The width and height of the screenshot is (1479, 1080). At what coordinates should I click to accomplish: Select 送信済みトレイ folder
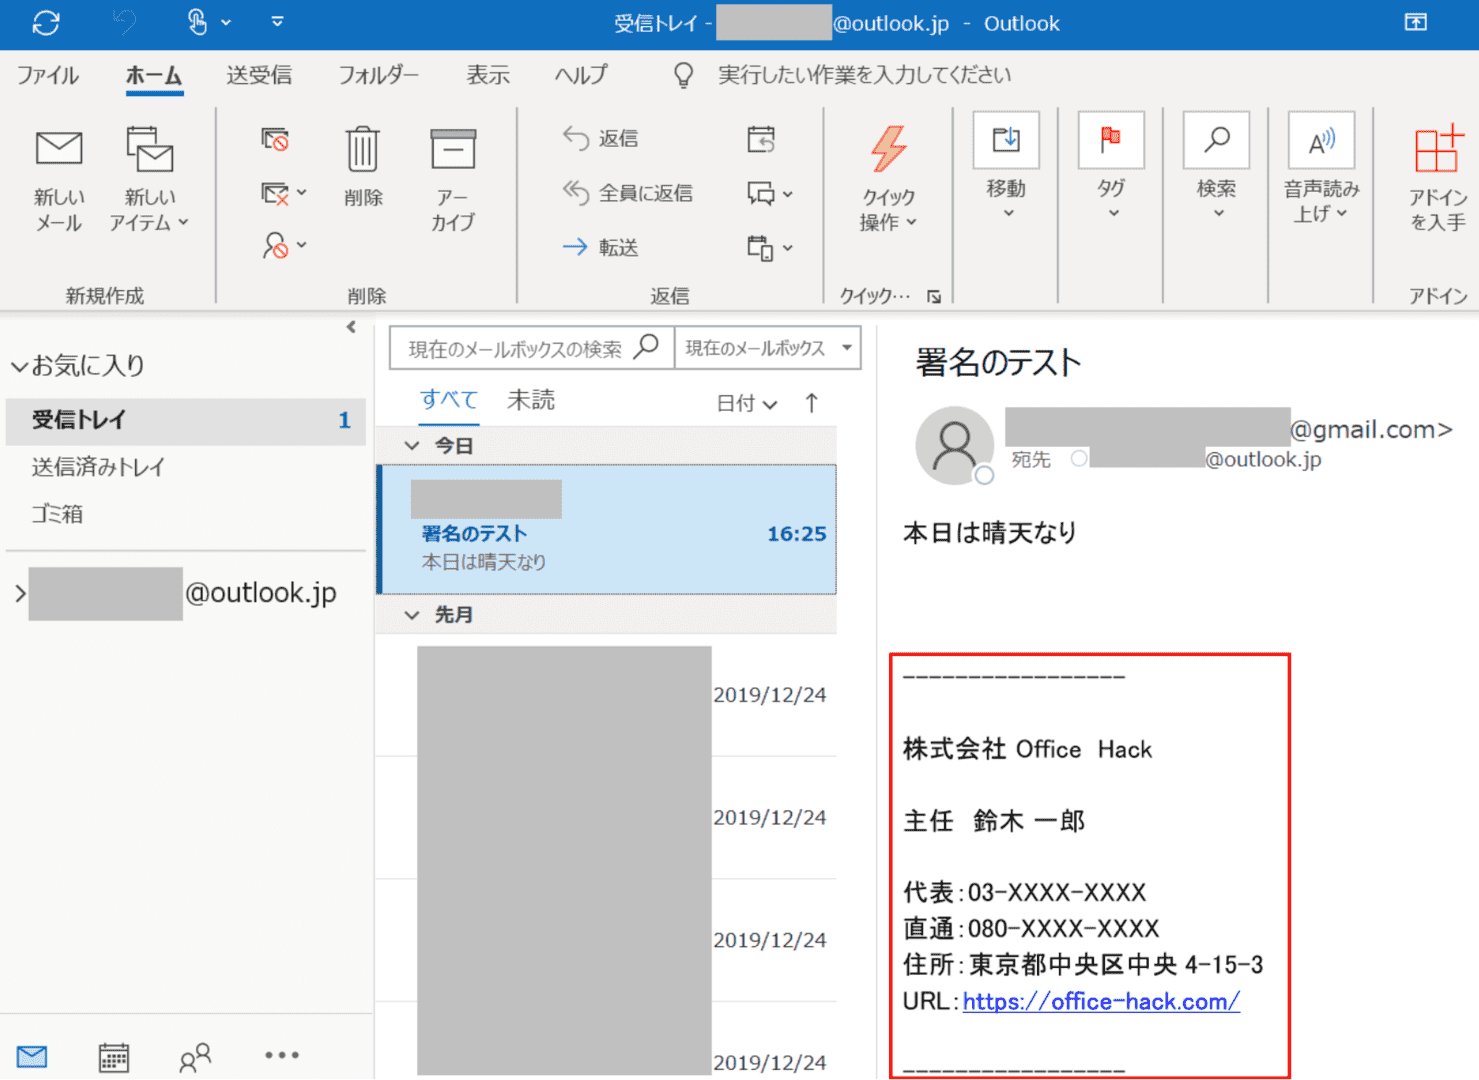pyautogui.click(x=98, y=467)
